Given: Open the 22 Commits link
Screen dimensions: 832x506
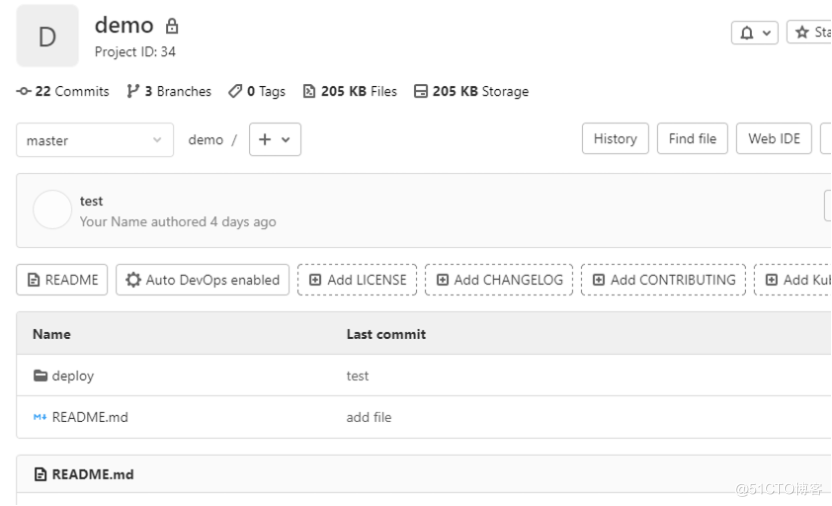Looking at the screenshot, I should tap(63, 91).
